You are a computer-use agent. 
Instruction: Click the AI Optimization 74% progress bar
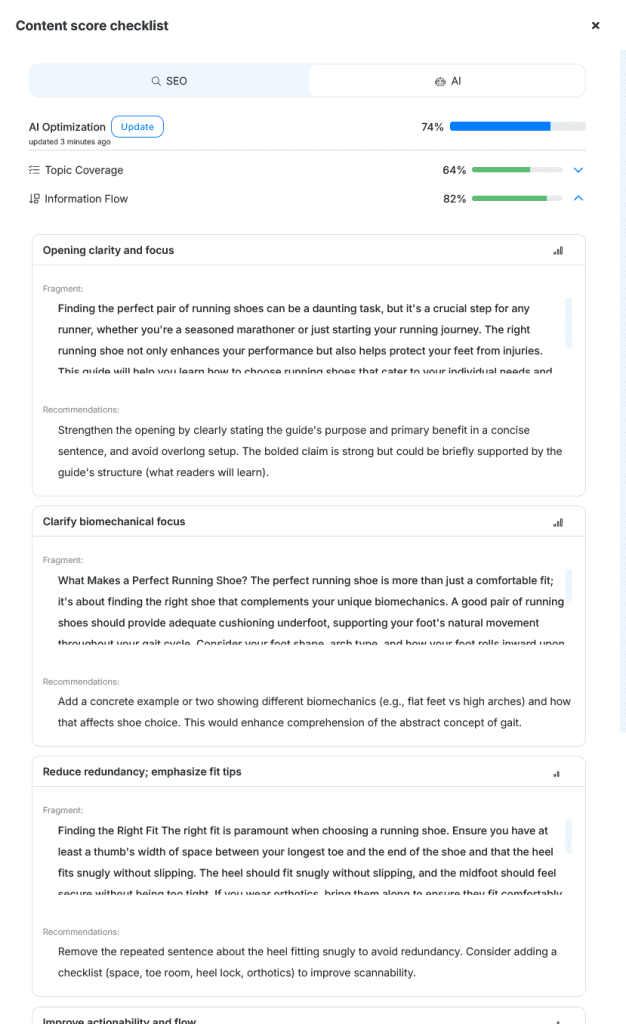coord(517,127)
